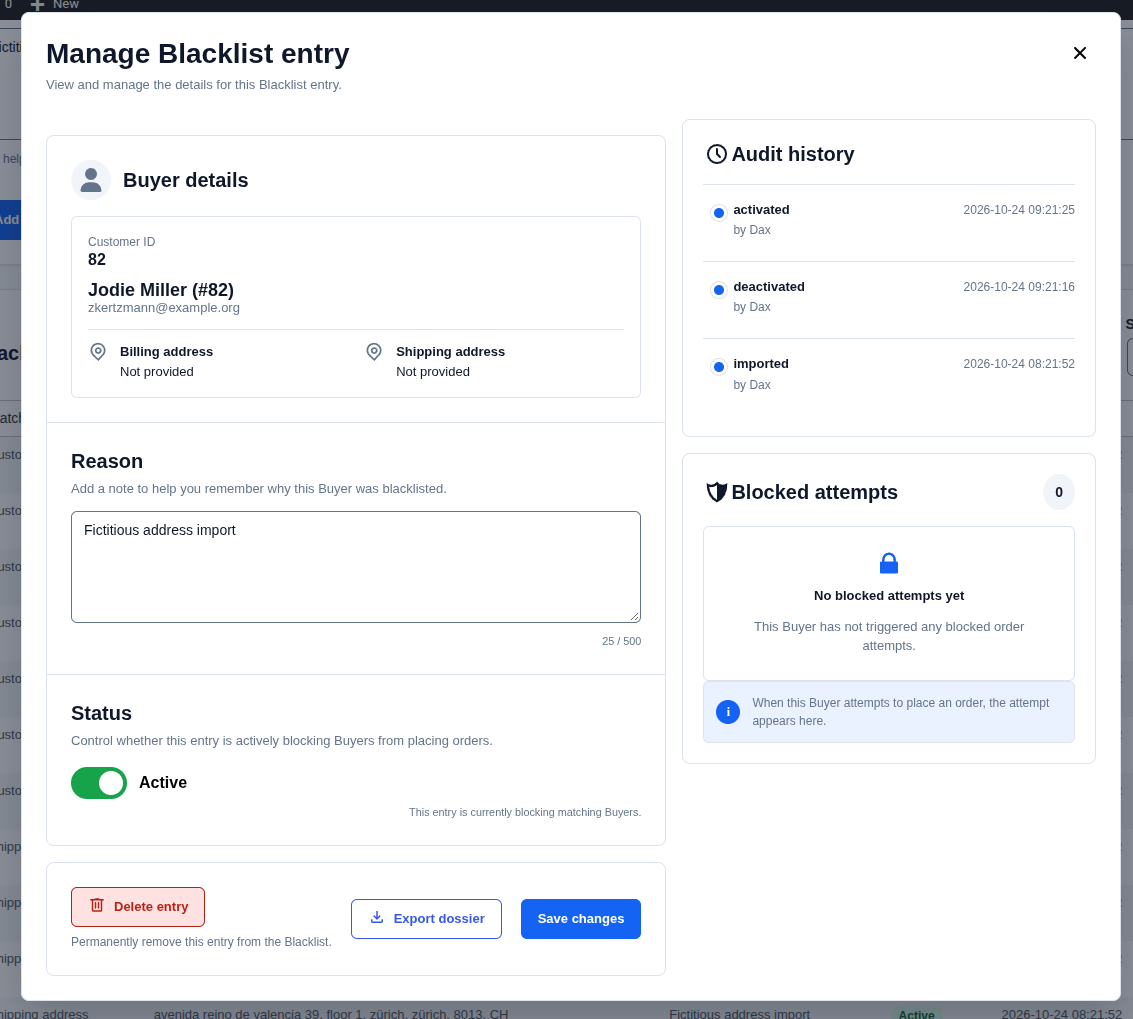
Task: Click the download icon on Export dossier
Action: click(377, 918)
